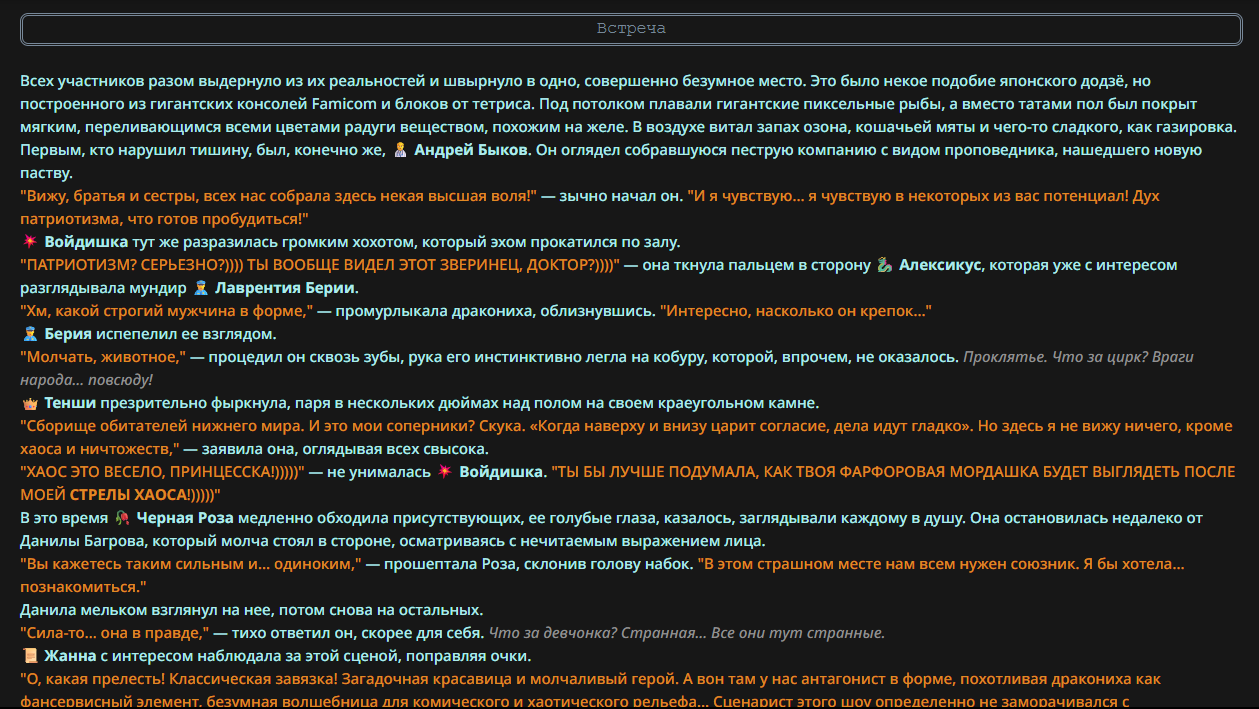Viewport: 1259px width, 709px height.
Task: Select "Войдишка" in "Войдишка тут же разразилась"
Action: pos(86,242)
